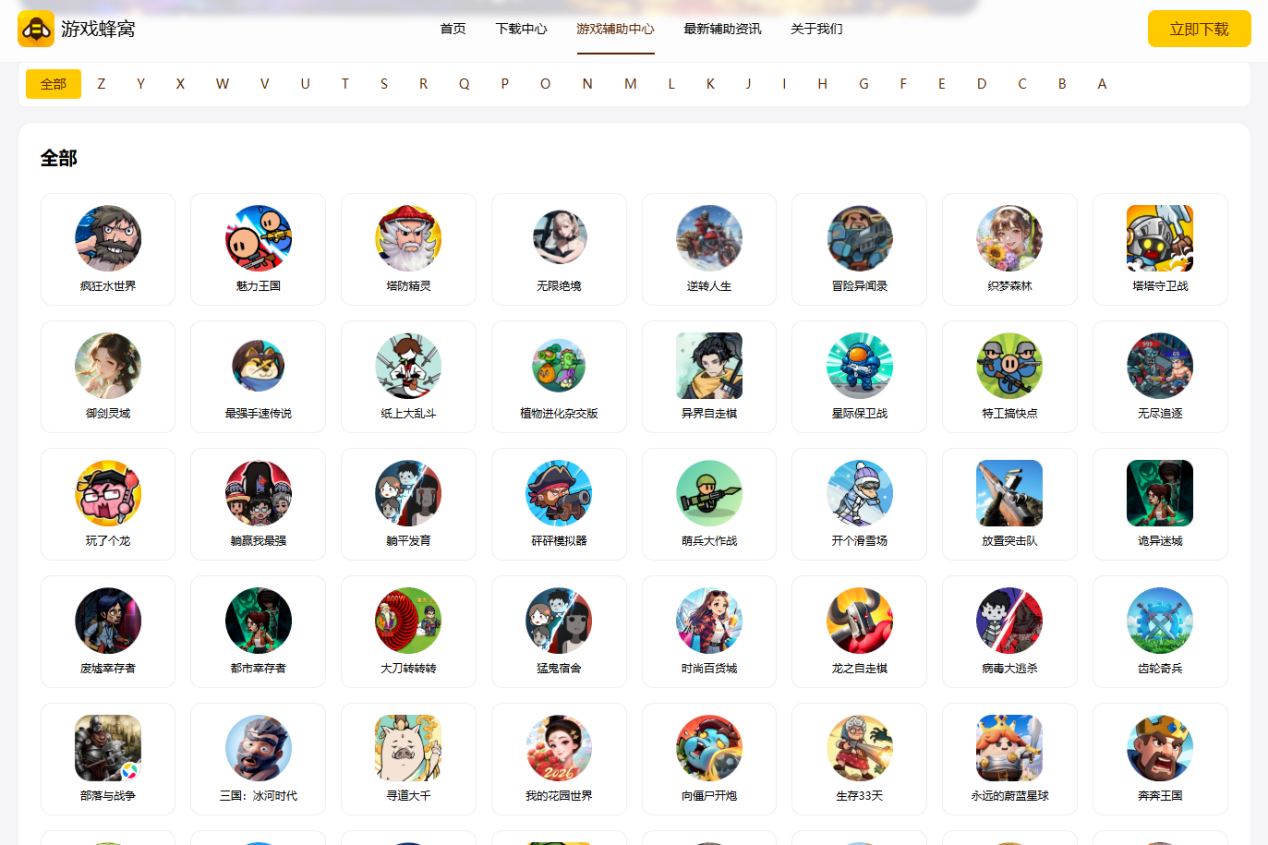The height and width of the screenshot is (845, 1268).
Task: Open the 关于我们 page
Action: coord(816,29)
